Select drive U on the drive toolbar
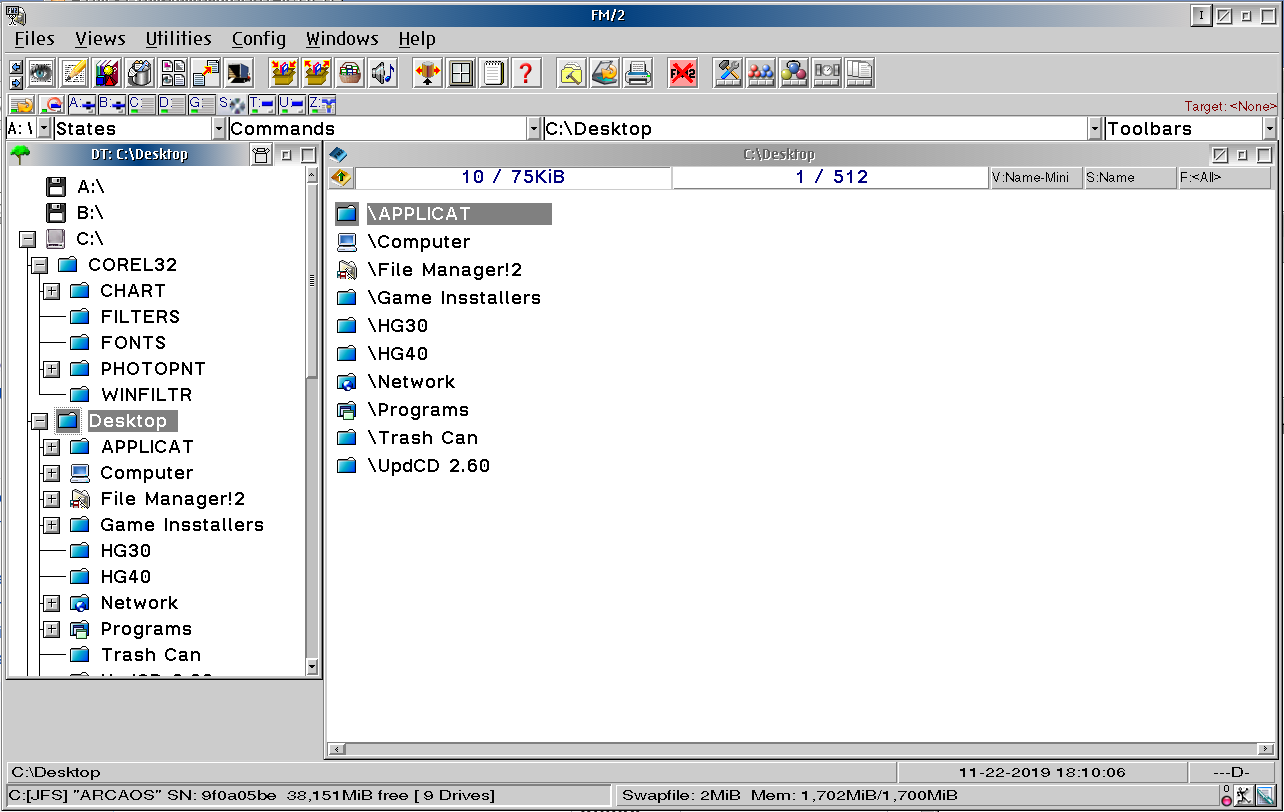1284x812 pixels. (293, 104)
